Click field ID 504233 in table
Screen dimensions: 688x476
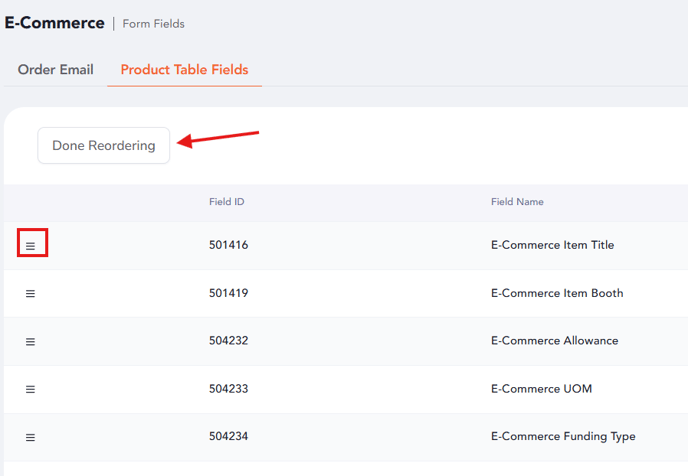229,389
